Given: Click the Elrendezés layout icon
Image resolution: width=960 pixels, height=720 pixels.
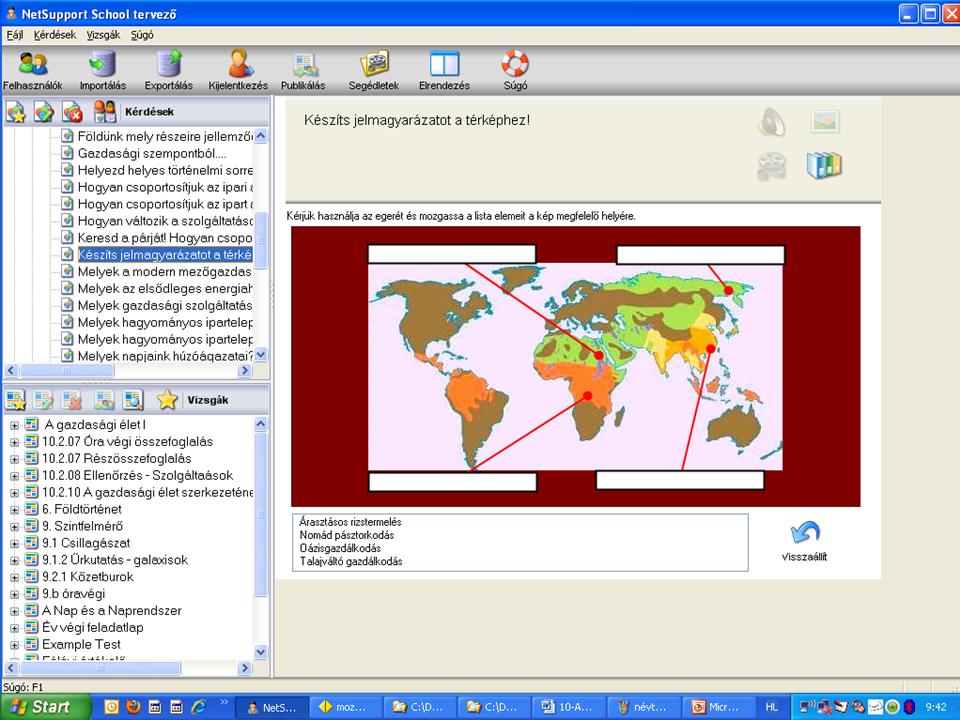Looking at the screenshot, I should [x=444, y=66].
